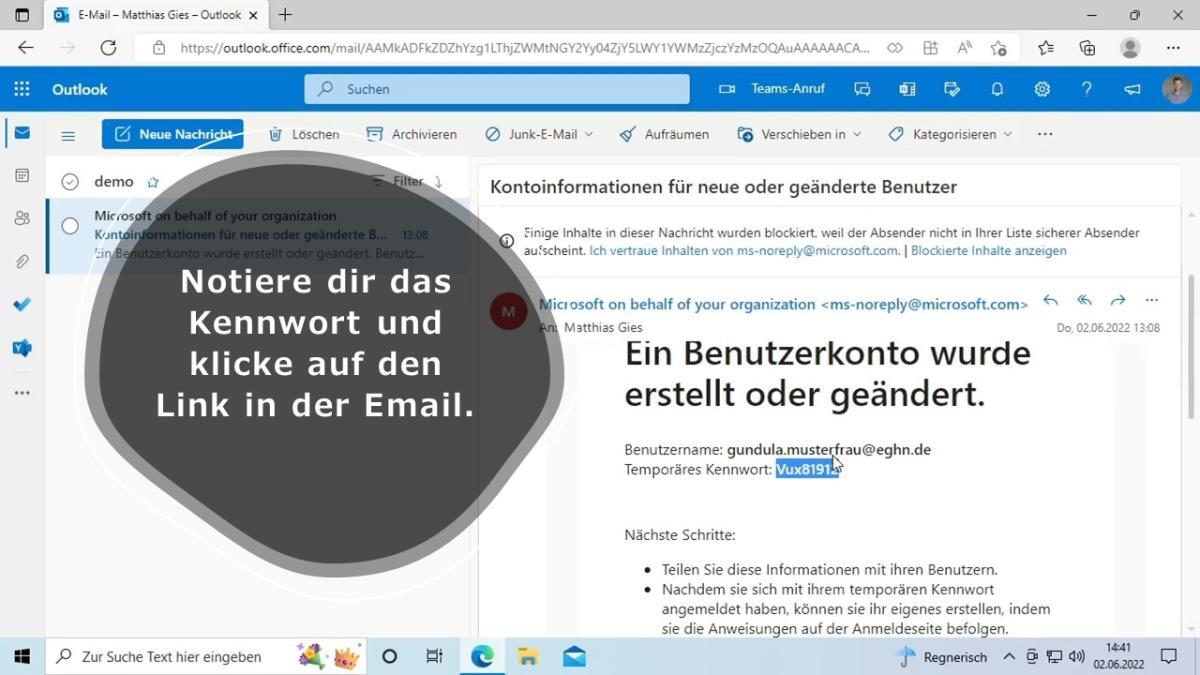
Task: Open the Outlook app launcher grid
Action: pos(22,89)
